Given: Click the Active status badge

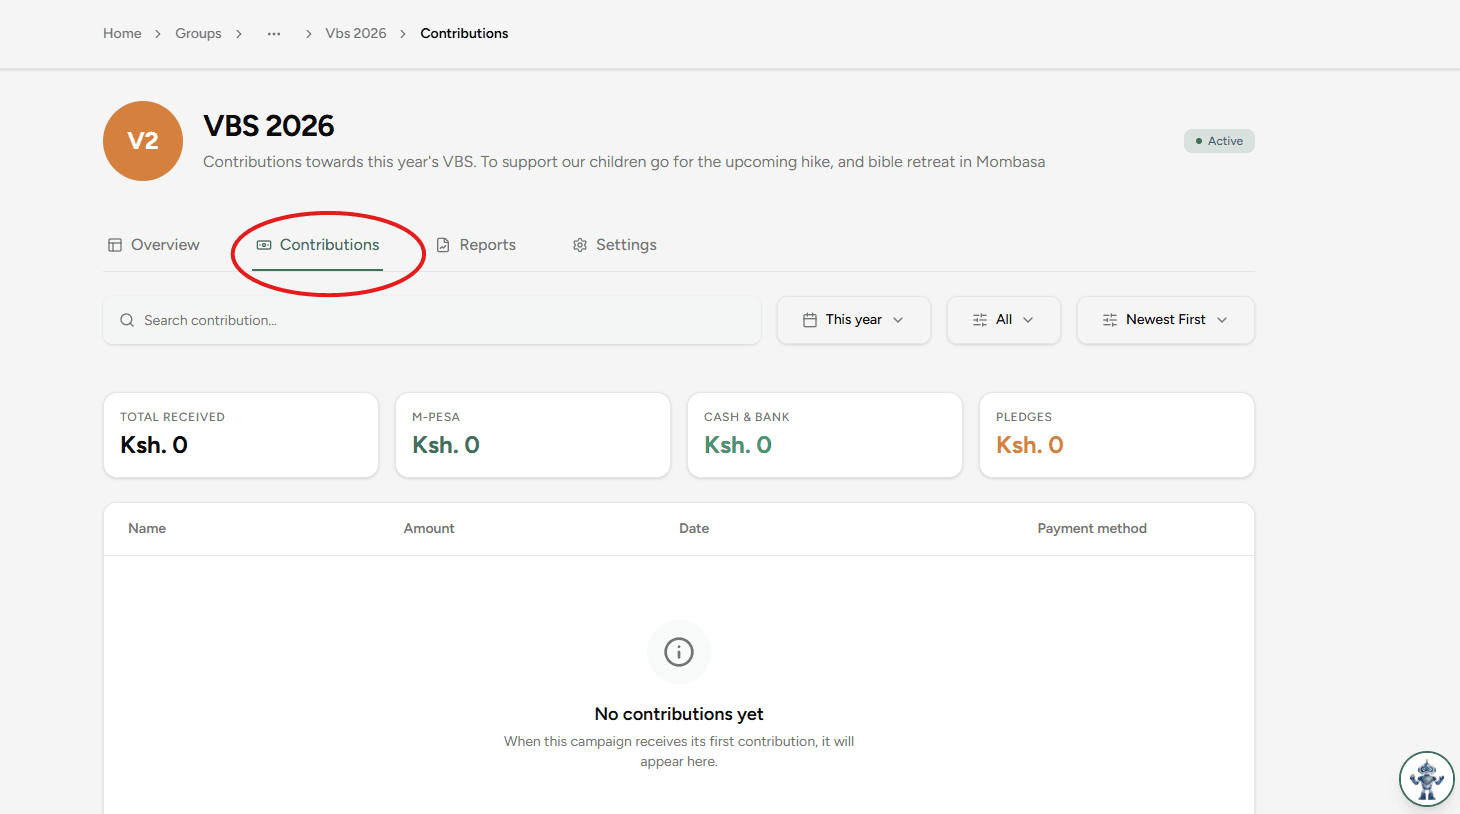Looking at the screenshot, I should [1219, 141].
